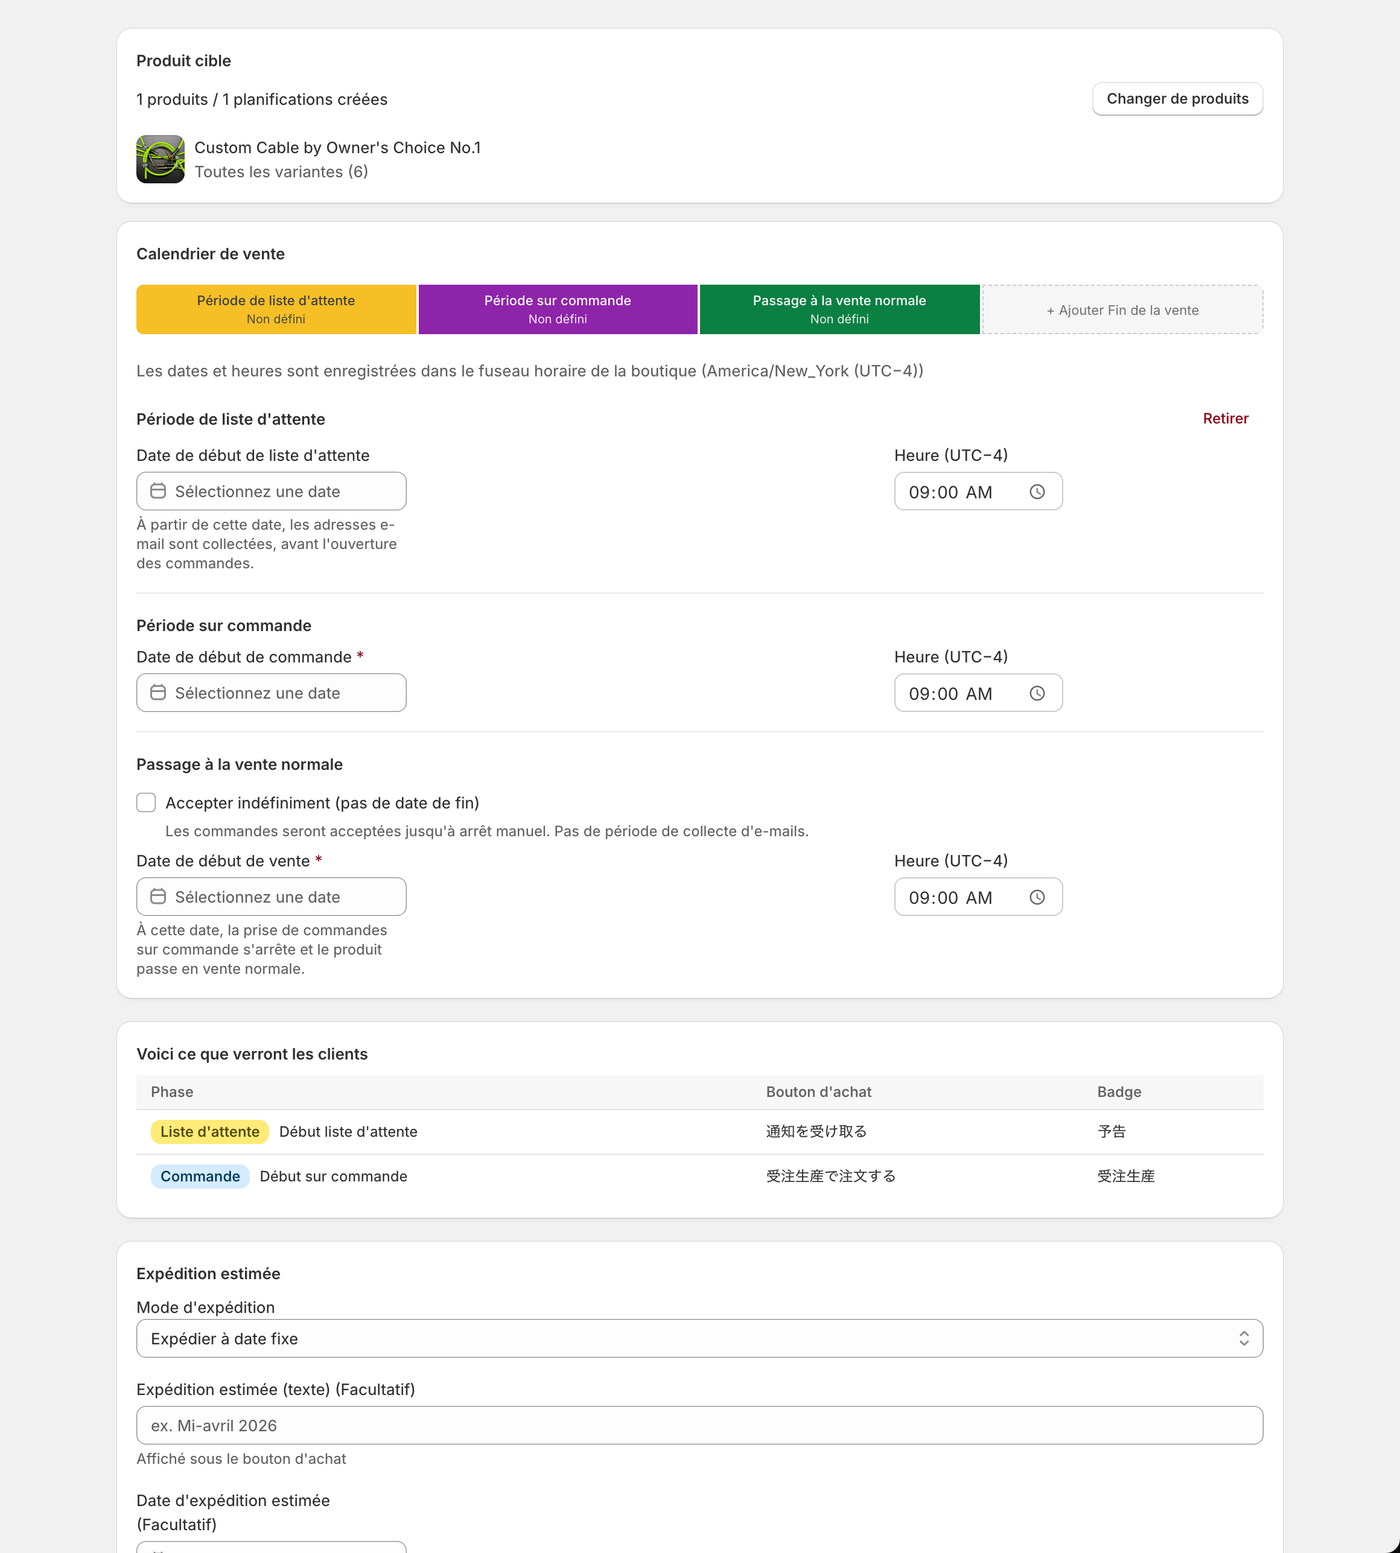The image size is (1400, 1553).
Task: Click clock icon in sale start time
Action: (1037, 897)
